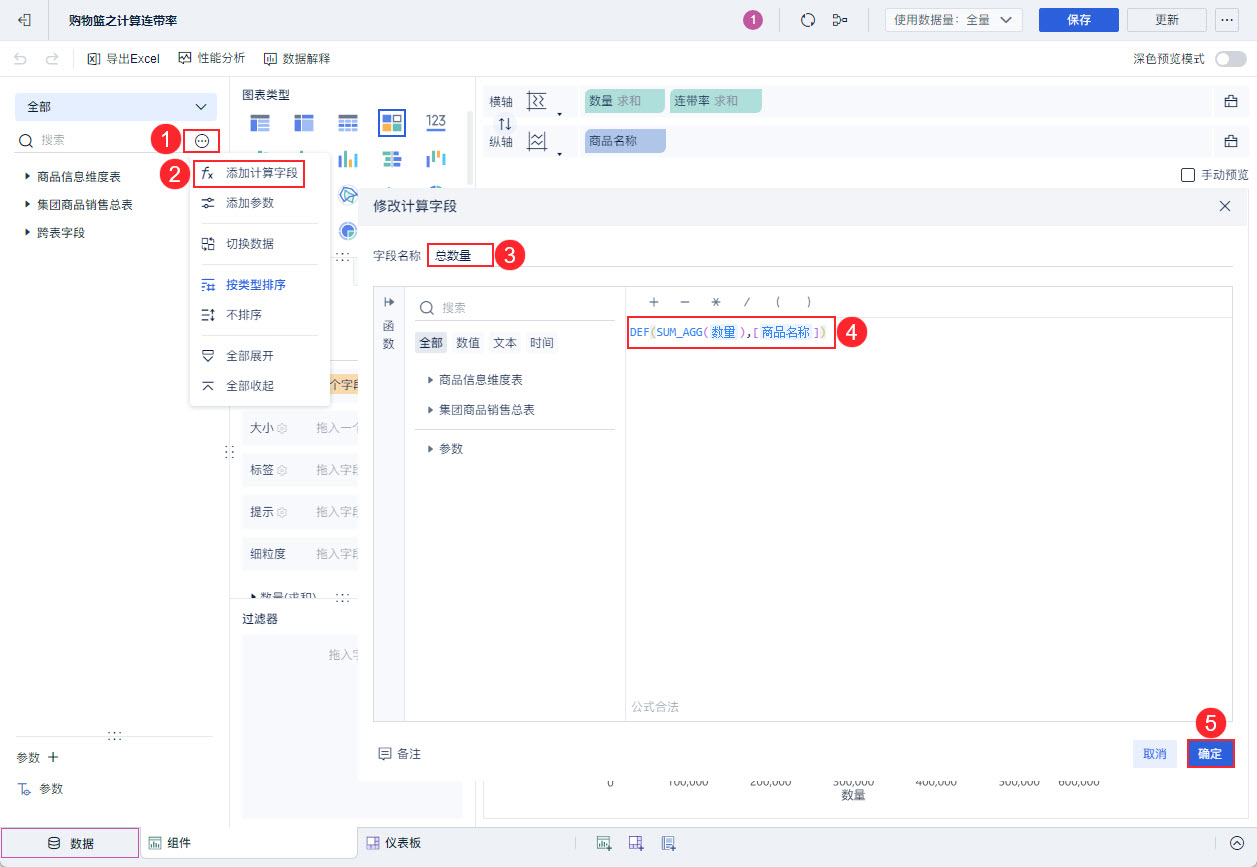
Task: Open the horizontal axis settings briefcase icon
Action: point(1231,101)
